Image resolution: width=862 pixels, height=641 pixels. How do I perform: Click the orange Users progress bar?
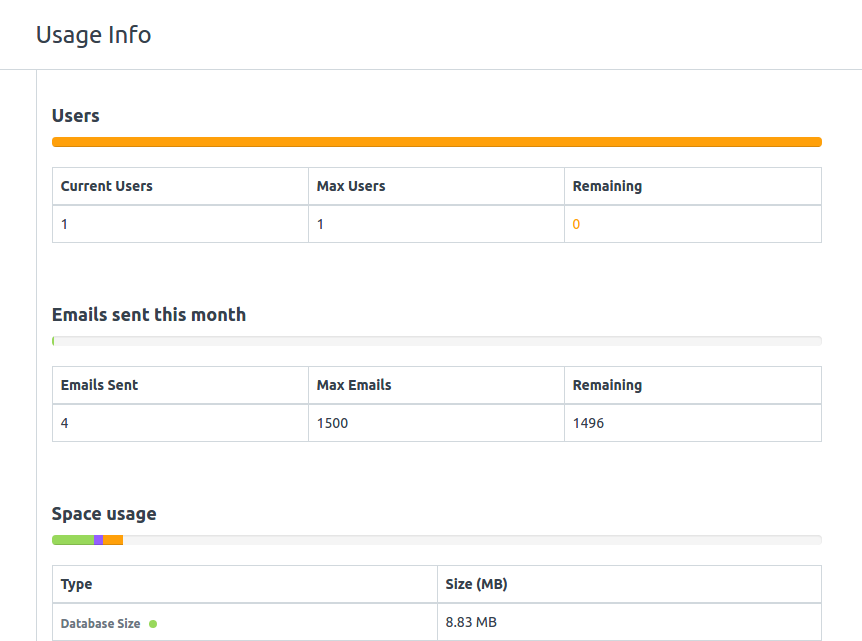[436, 142]
